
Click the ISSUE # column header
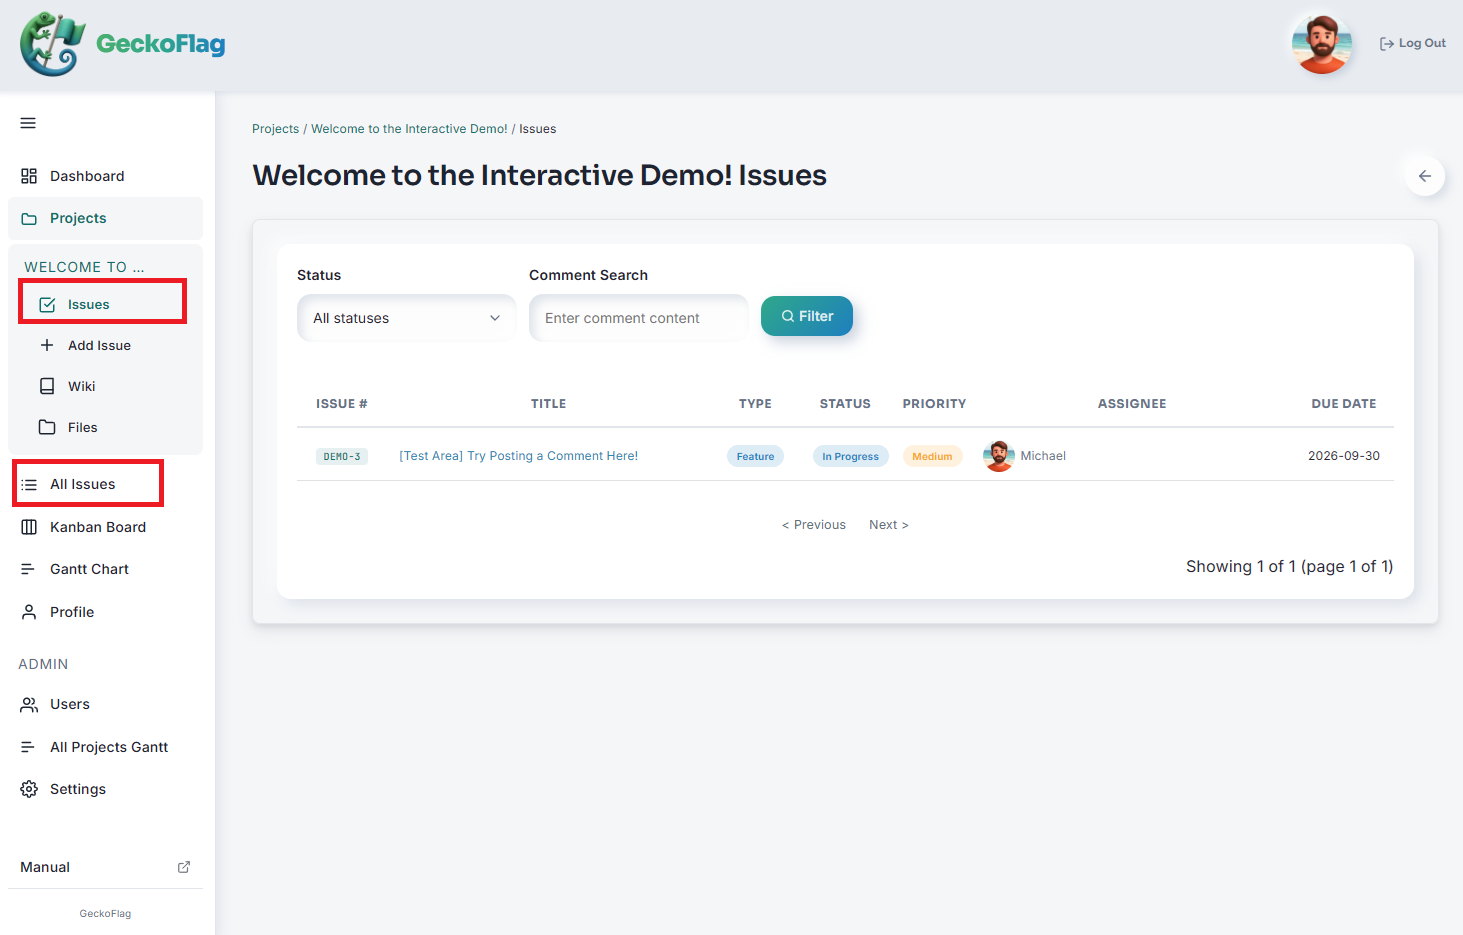tap(342, 404)
